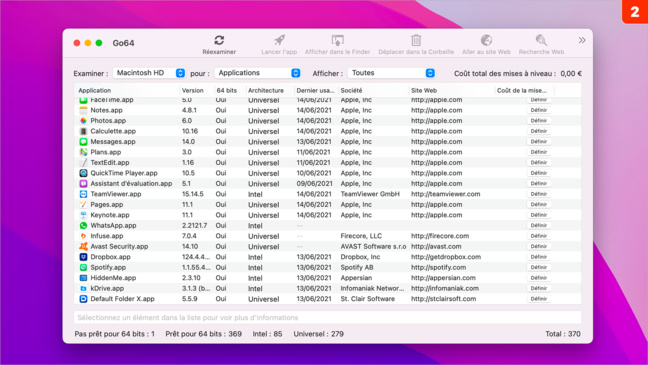Click 'Intel : 85' status text
Viewport: 648px width, 365px height.
point(267,334)
